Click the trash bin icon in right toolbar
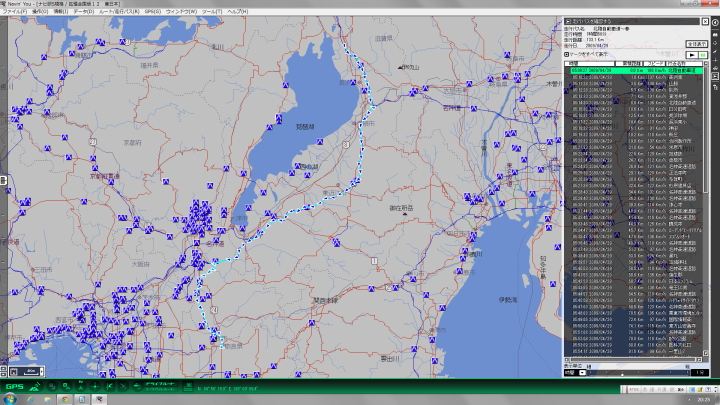This screenshot has height=405, width=720. pos(715,86)
